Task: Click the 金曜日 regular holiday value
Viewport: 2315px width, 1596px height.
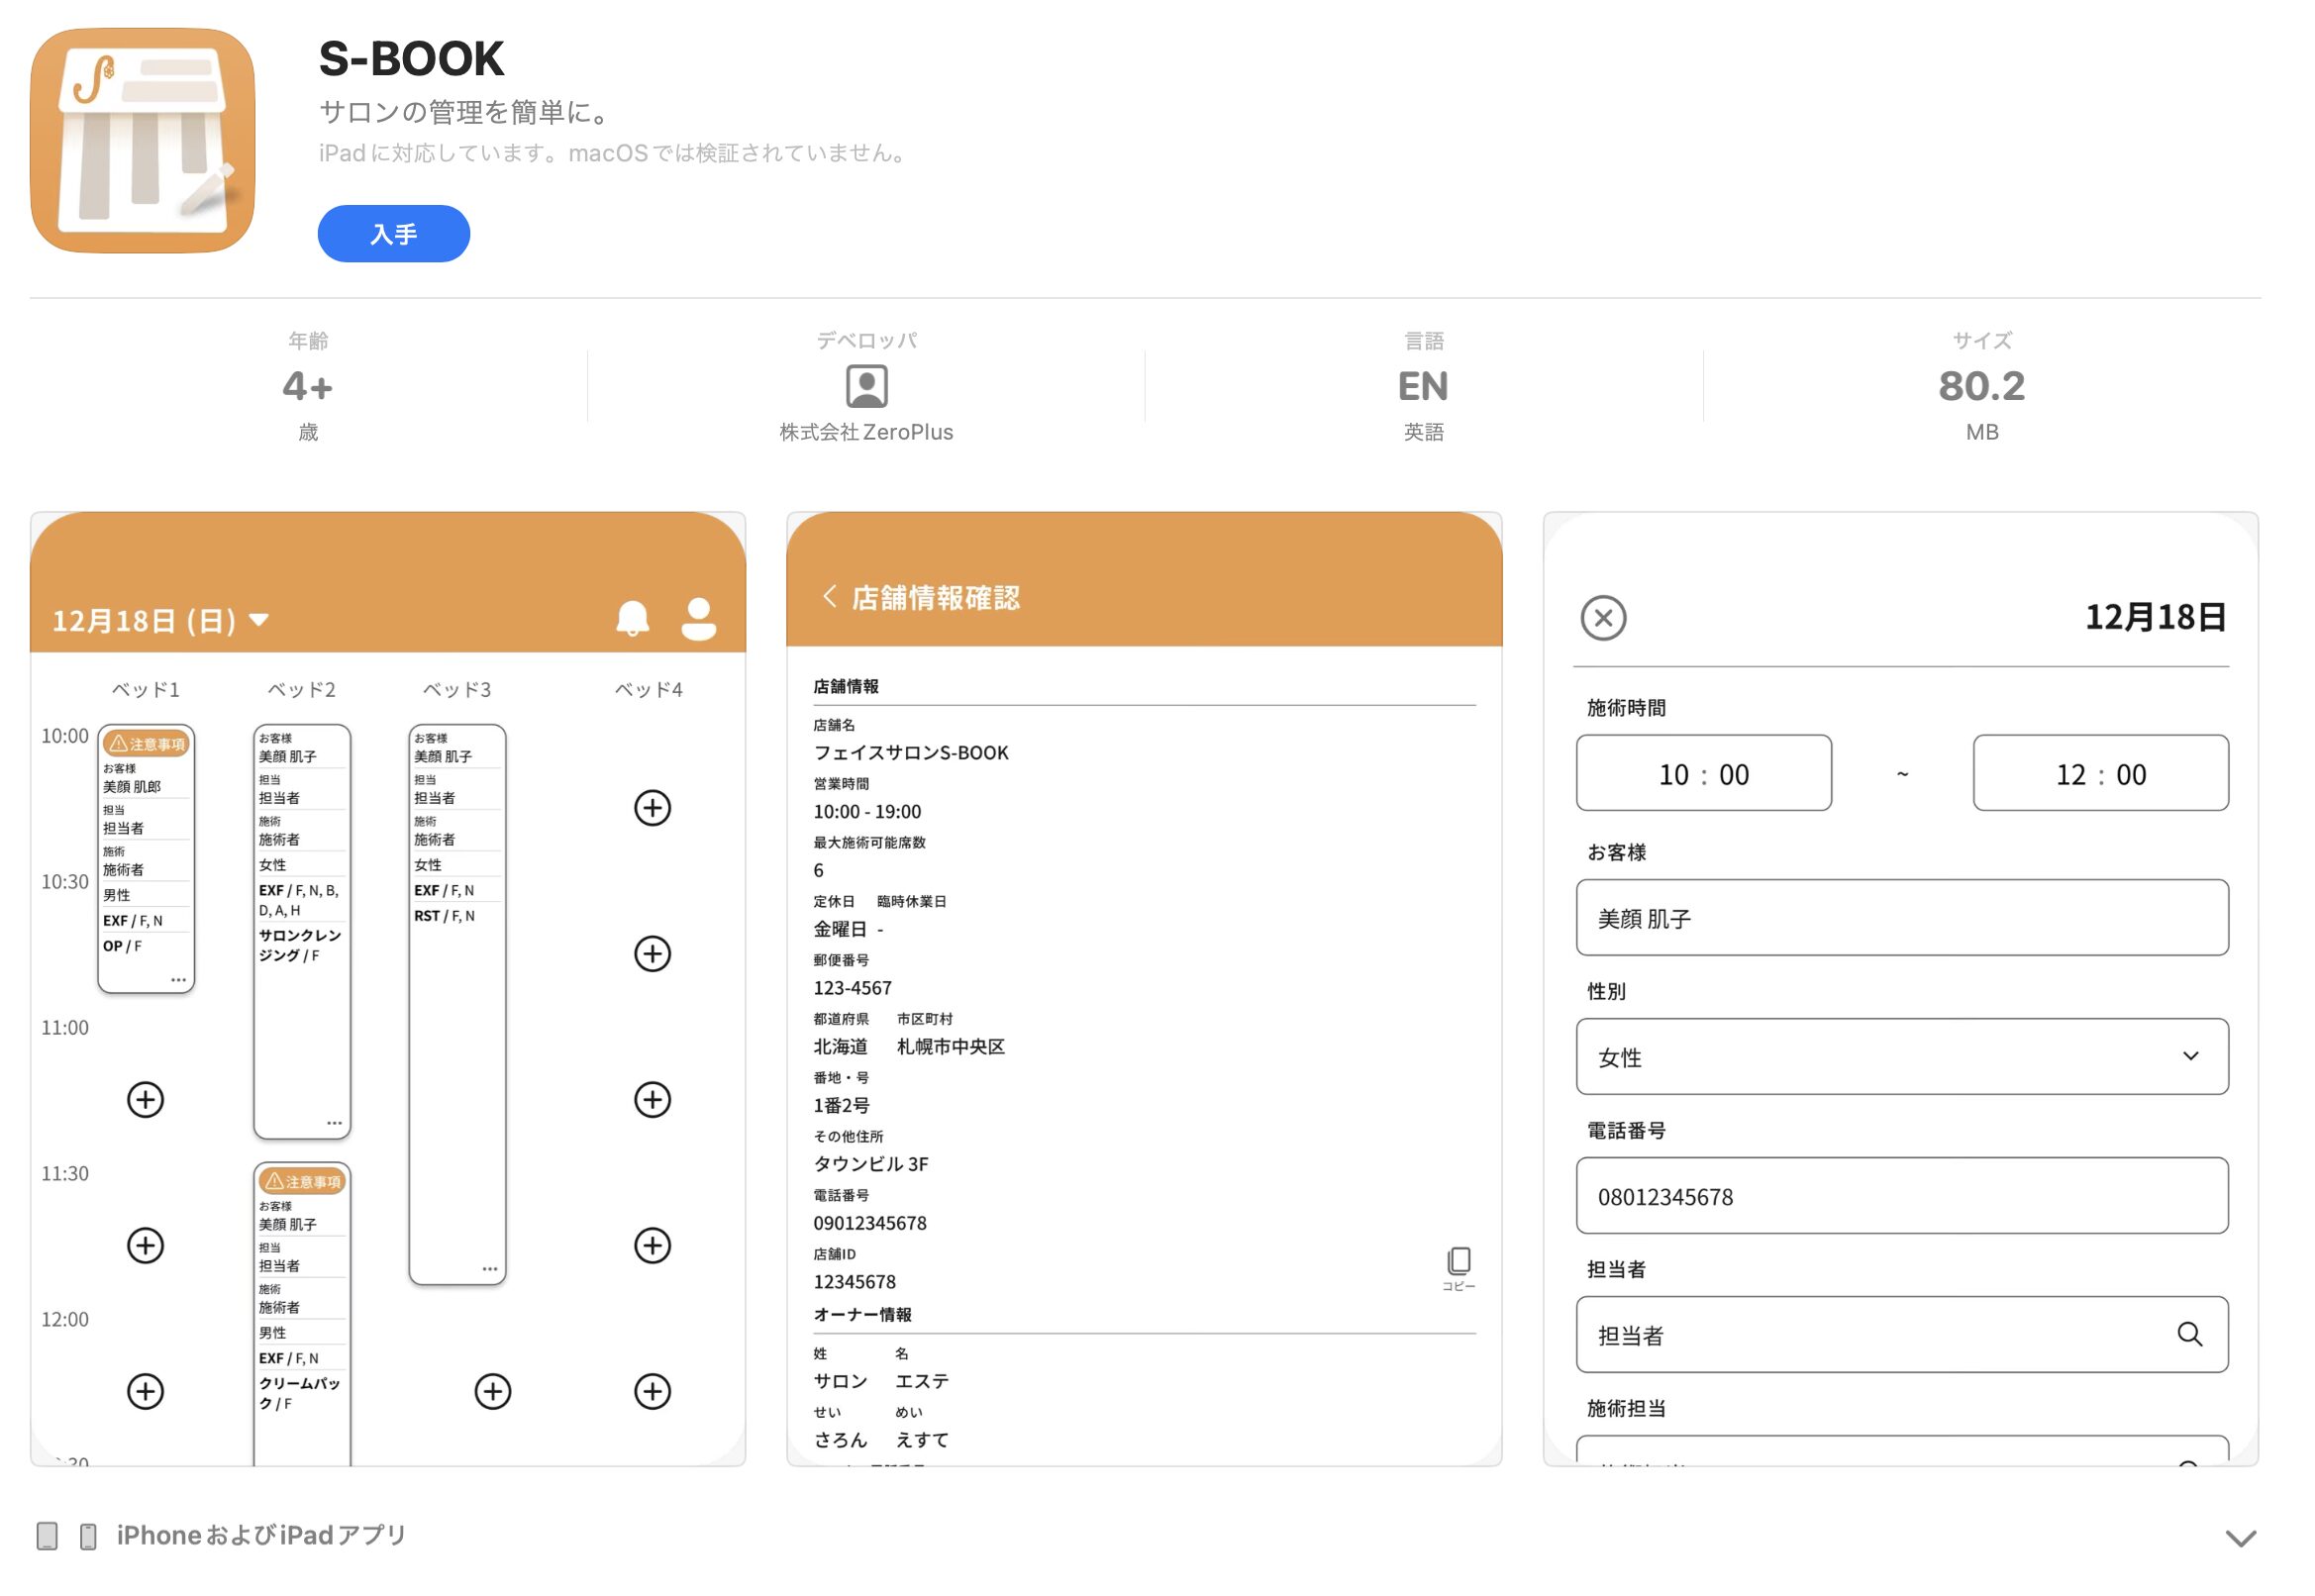Action: pyautogui.click(x=840, y=929)
